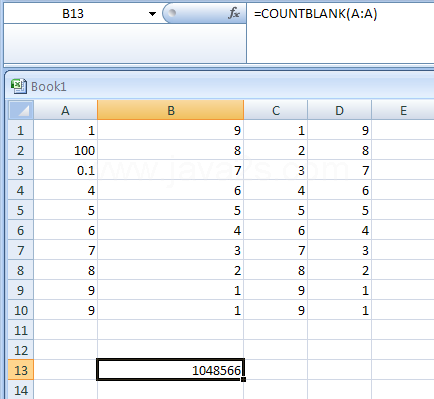Click cell D10 containing 1

click(339, 310)
